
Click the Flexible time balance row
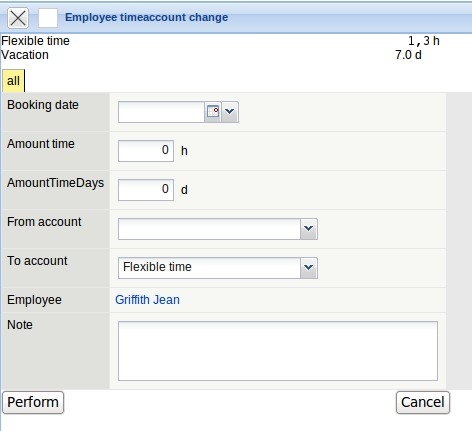pos(220,41)
